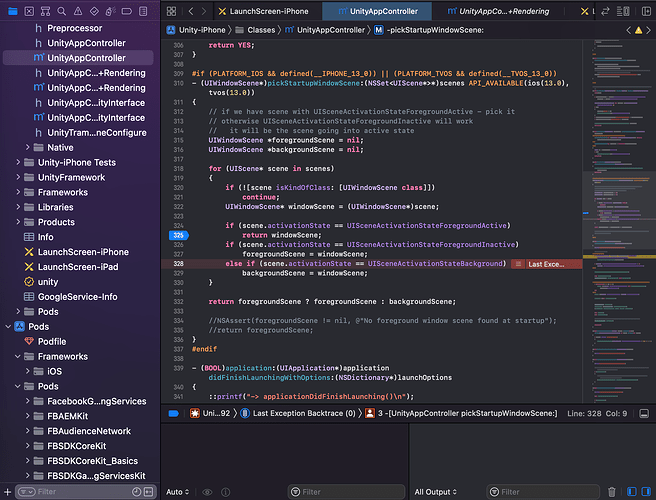Go forward in editor history

(204, 11)
